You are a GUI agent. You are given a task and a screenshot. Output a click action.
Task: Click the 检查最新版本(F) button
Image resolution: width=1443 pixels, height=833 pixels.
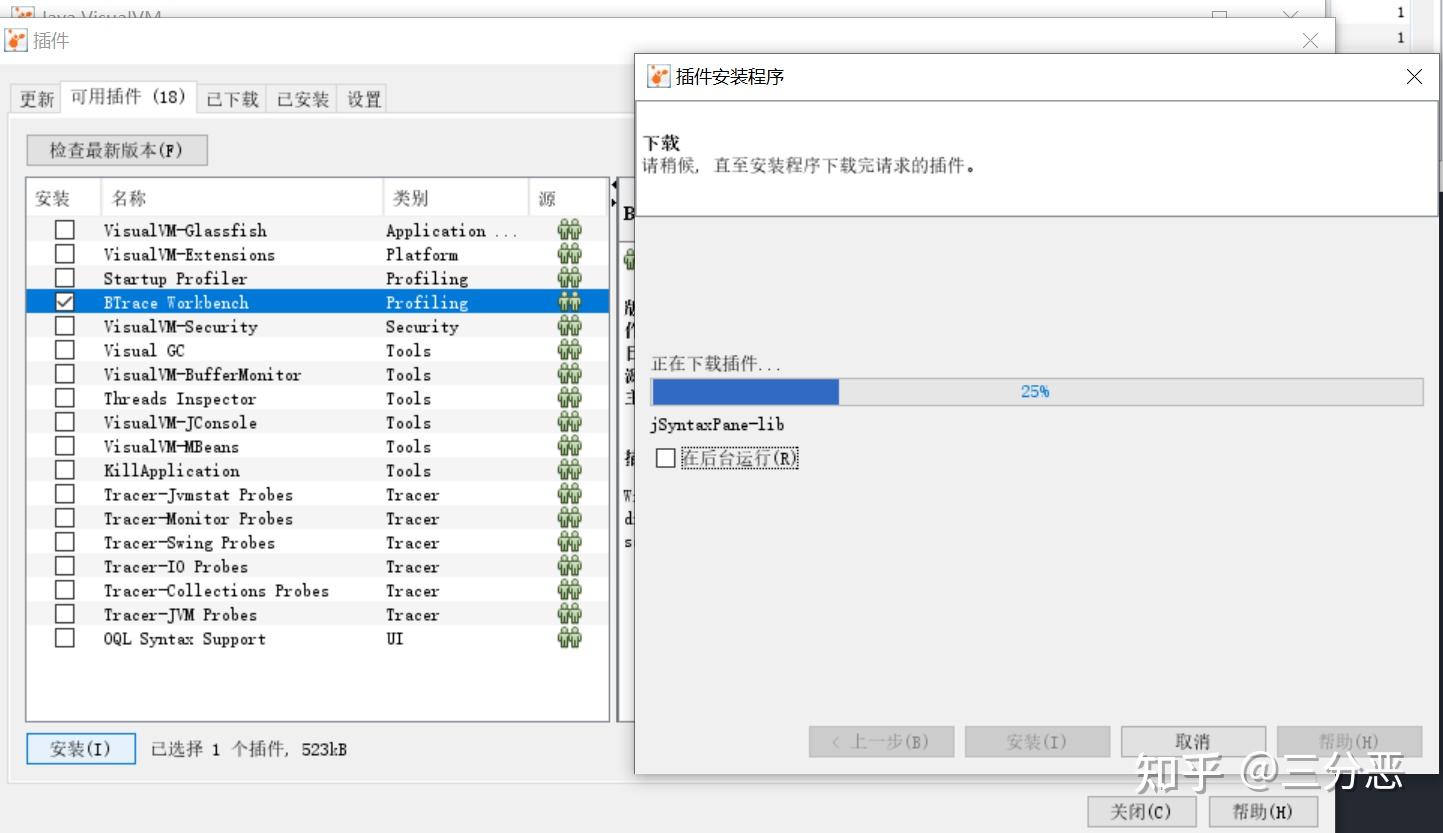116,149
